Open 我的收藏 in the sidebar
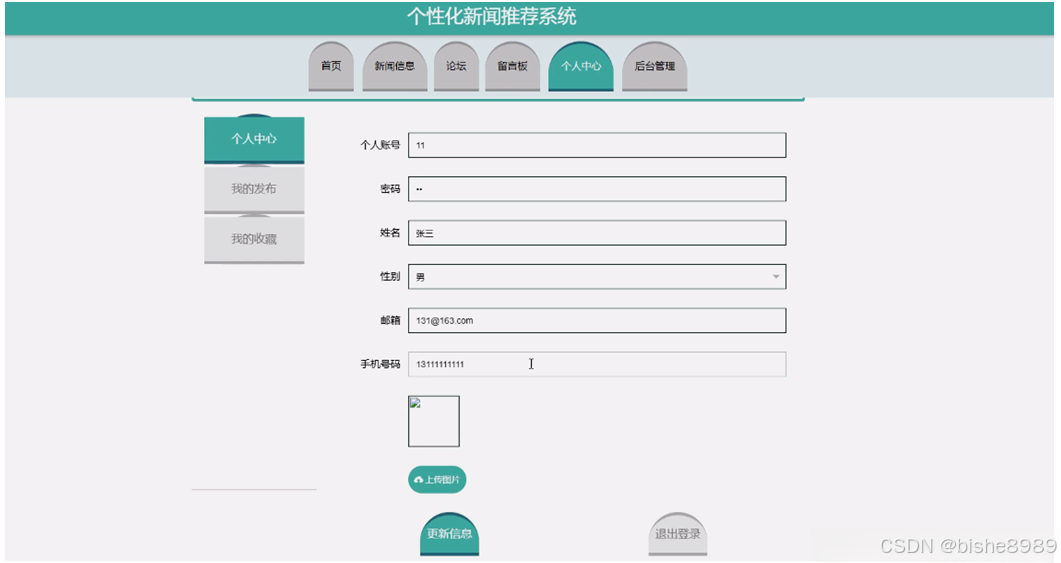This screenshot has height=563, width=1061. tap(254, 240)
